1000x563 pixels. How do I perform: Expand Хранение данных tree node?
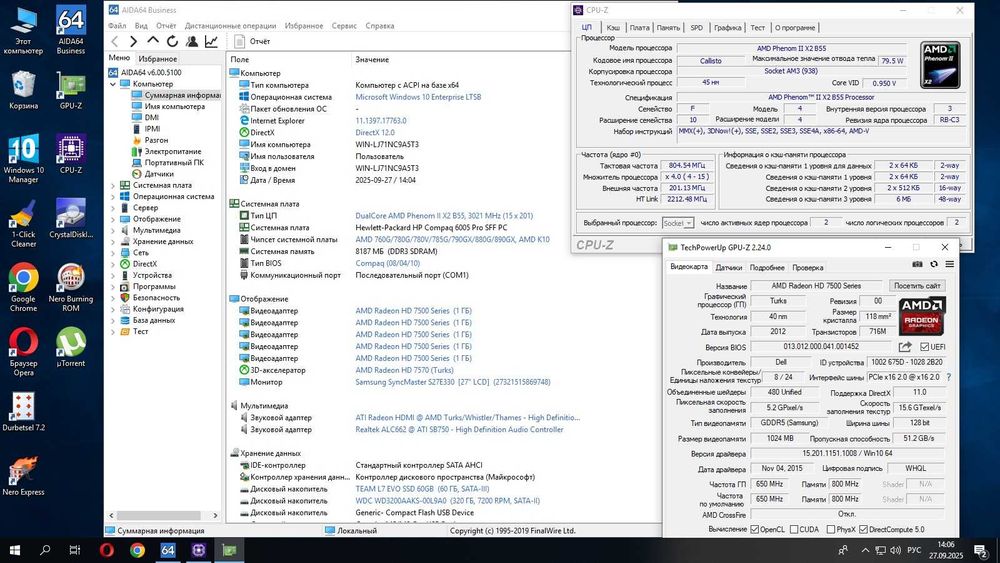[x=113, y=242]
